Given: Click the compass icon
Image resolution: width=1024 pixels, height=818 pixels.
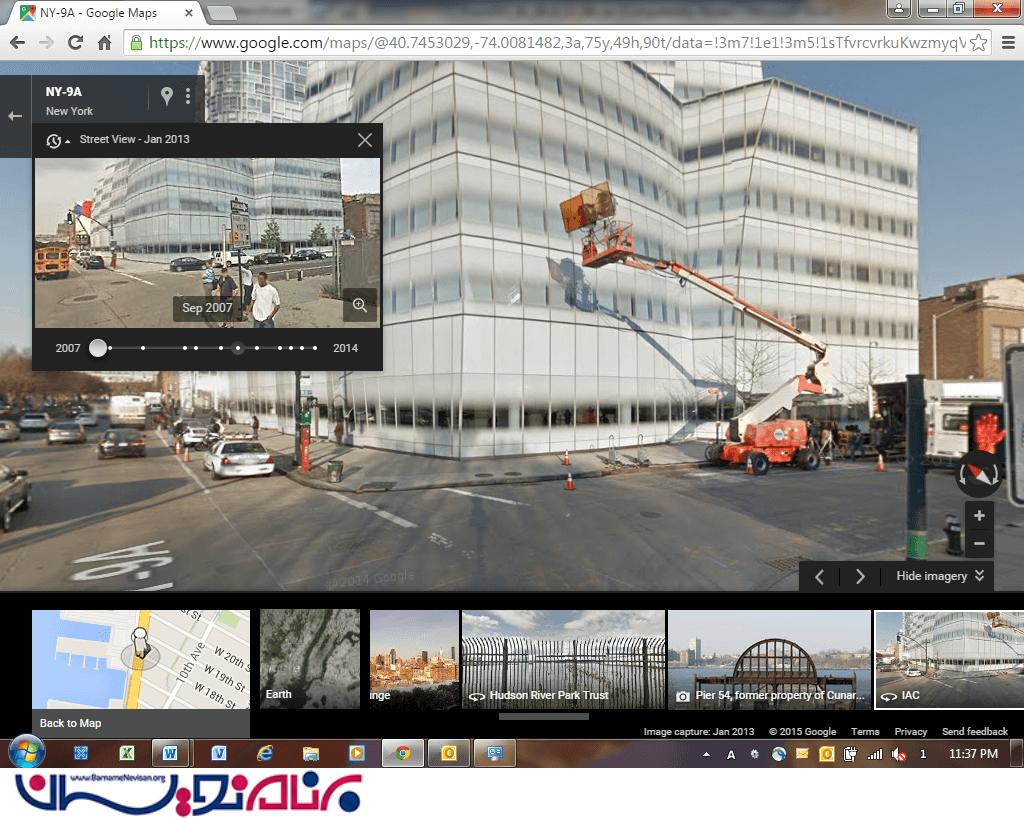Looking at the screenshot, I should point(979,473).
